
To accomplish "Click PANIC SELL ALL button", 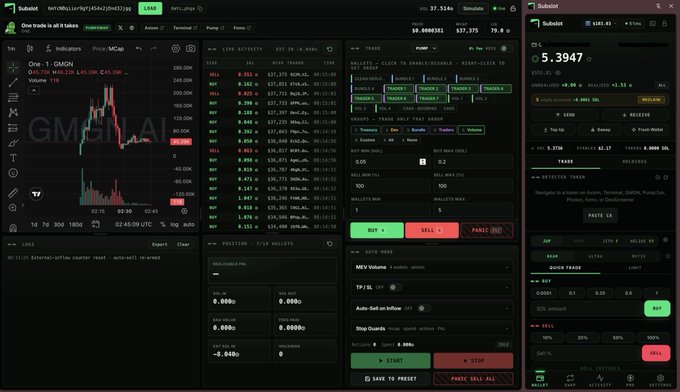I will (473, 379).
